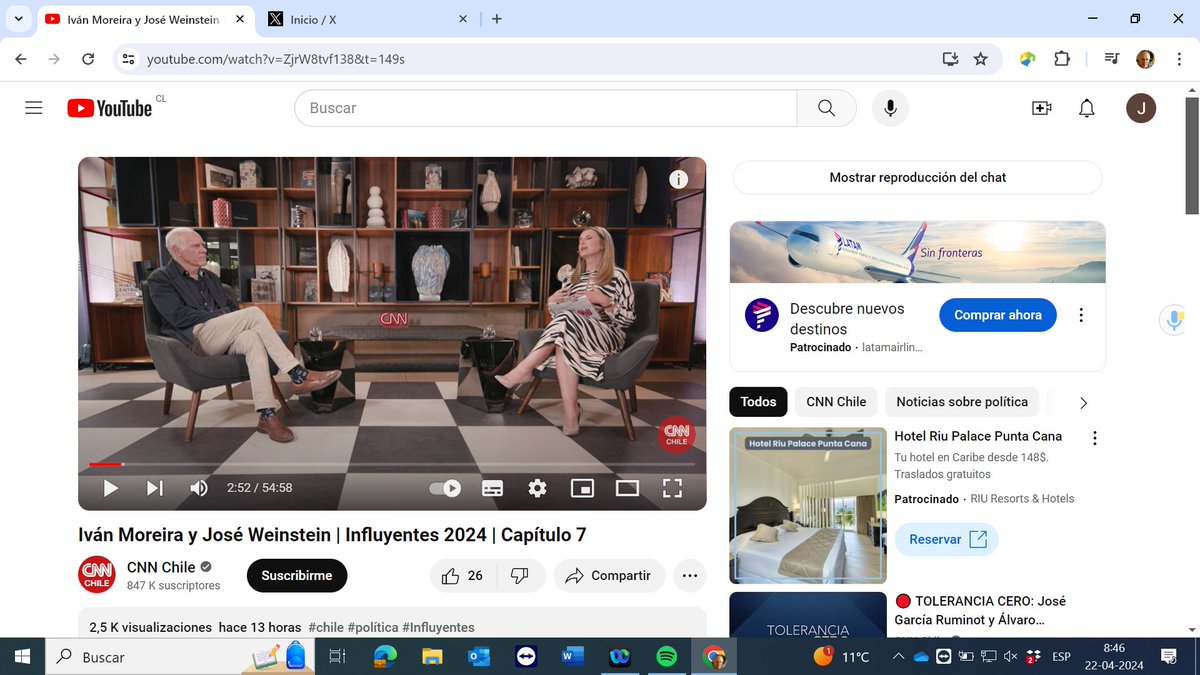Toggle theater mode
Screen dimensions: 1200x675
[627, 488]
